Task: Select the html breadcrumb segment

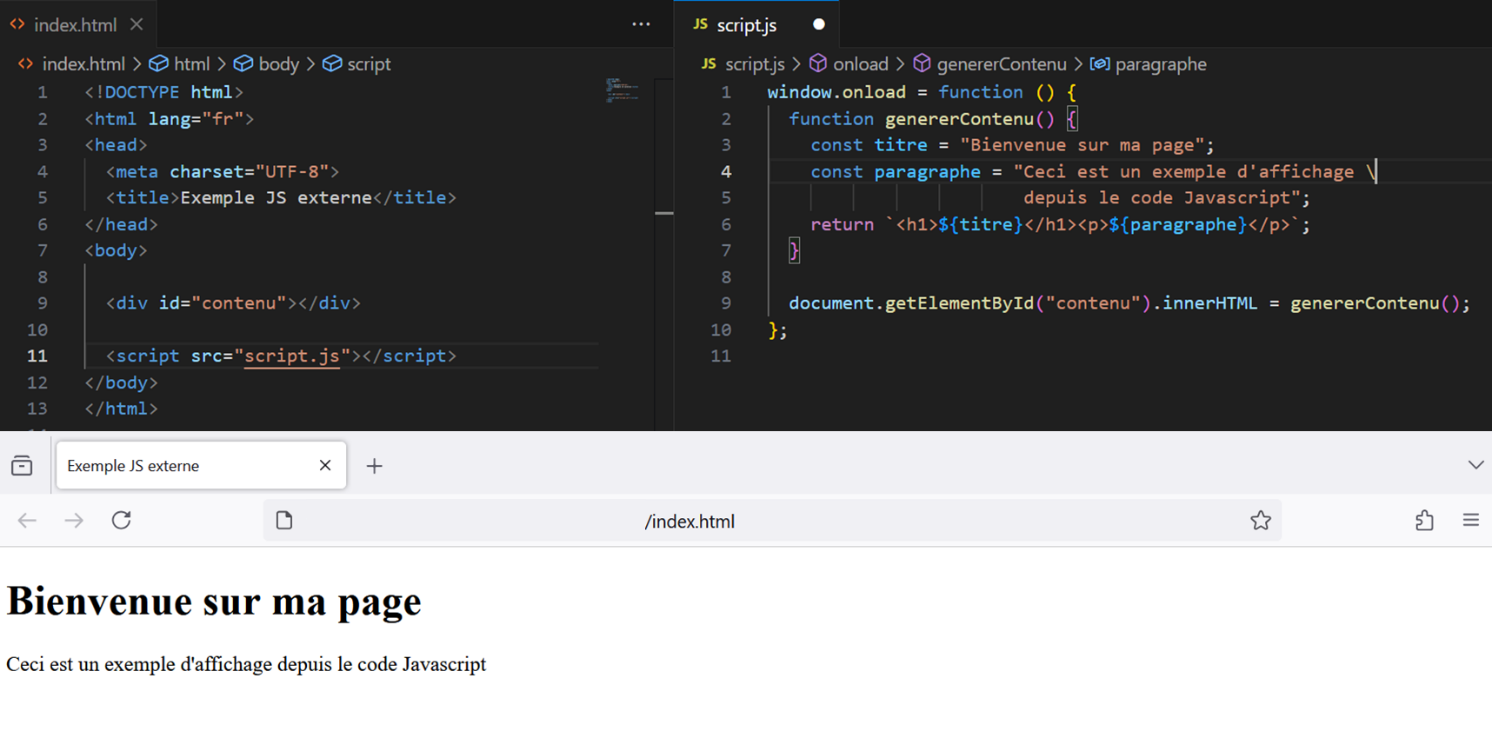Action: pos(192,64)
